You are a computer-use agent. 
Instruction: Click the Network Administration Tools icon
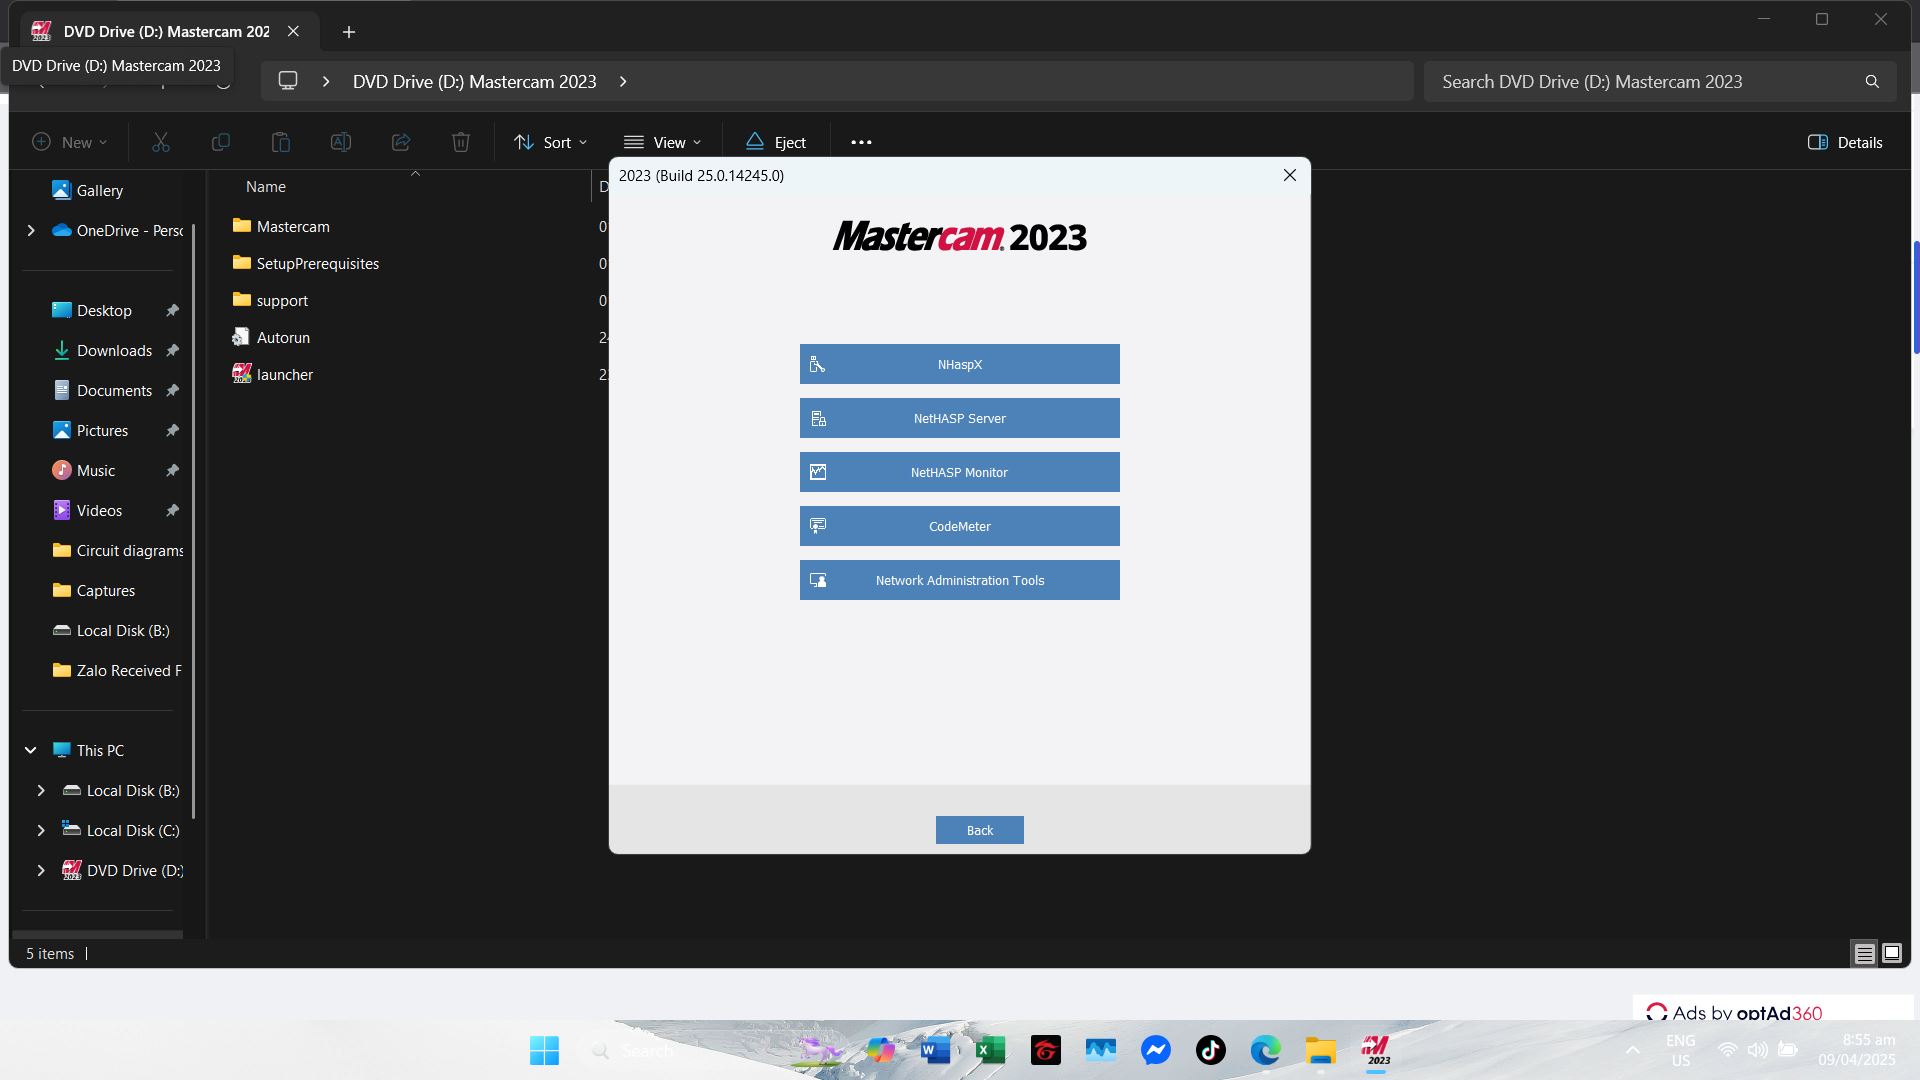(818, 580)
